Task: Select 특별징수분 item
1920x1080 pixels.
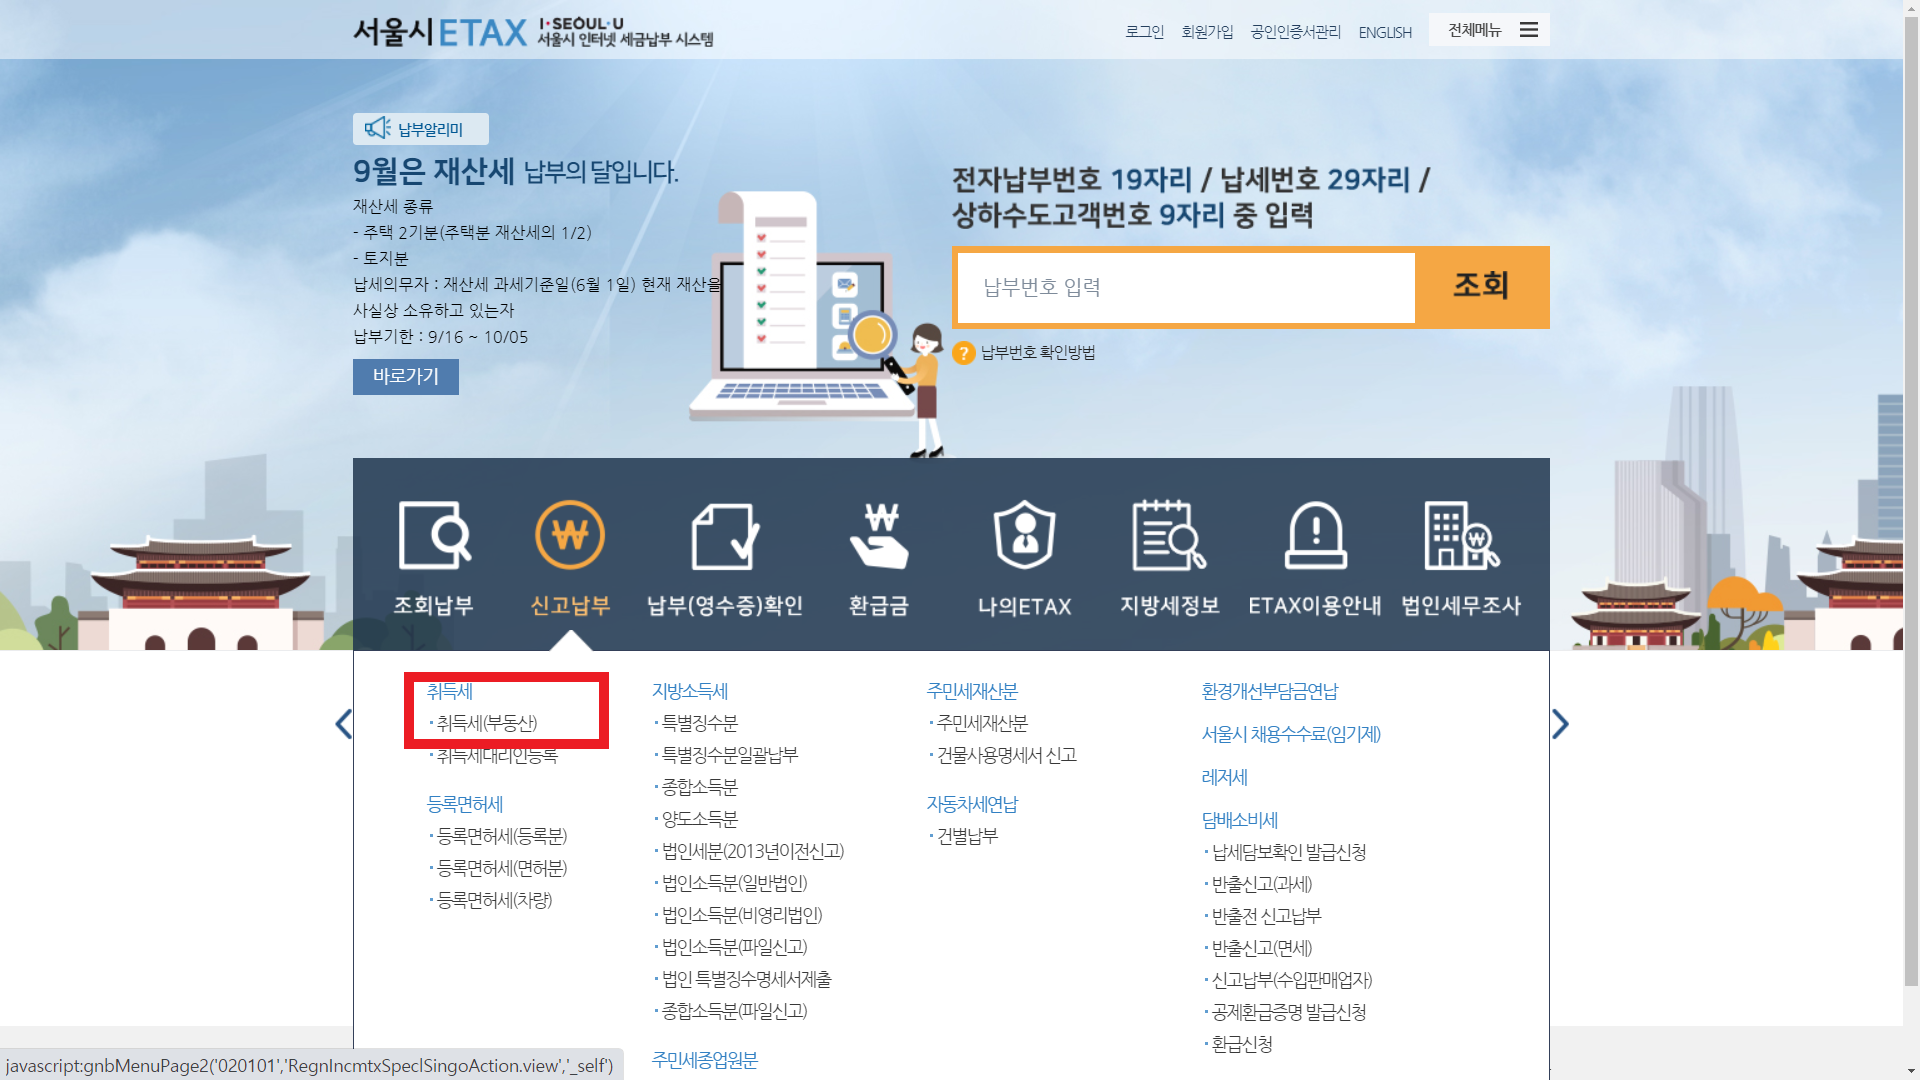Action: [699, 723]
